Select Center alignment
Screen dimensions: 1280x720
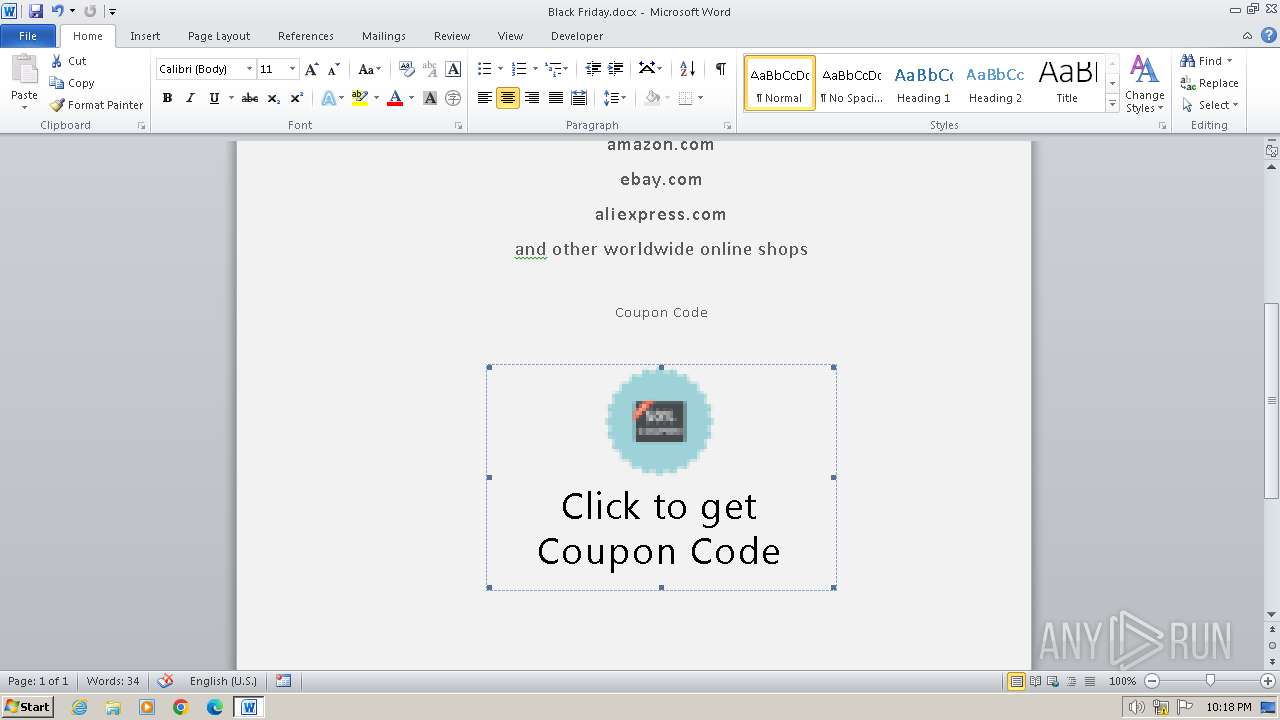(x=508, y=98)
